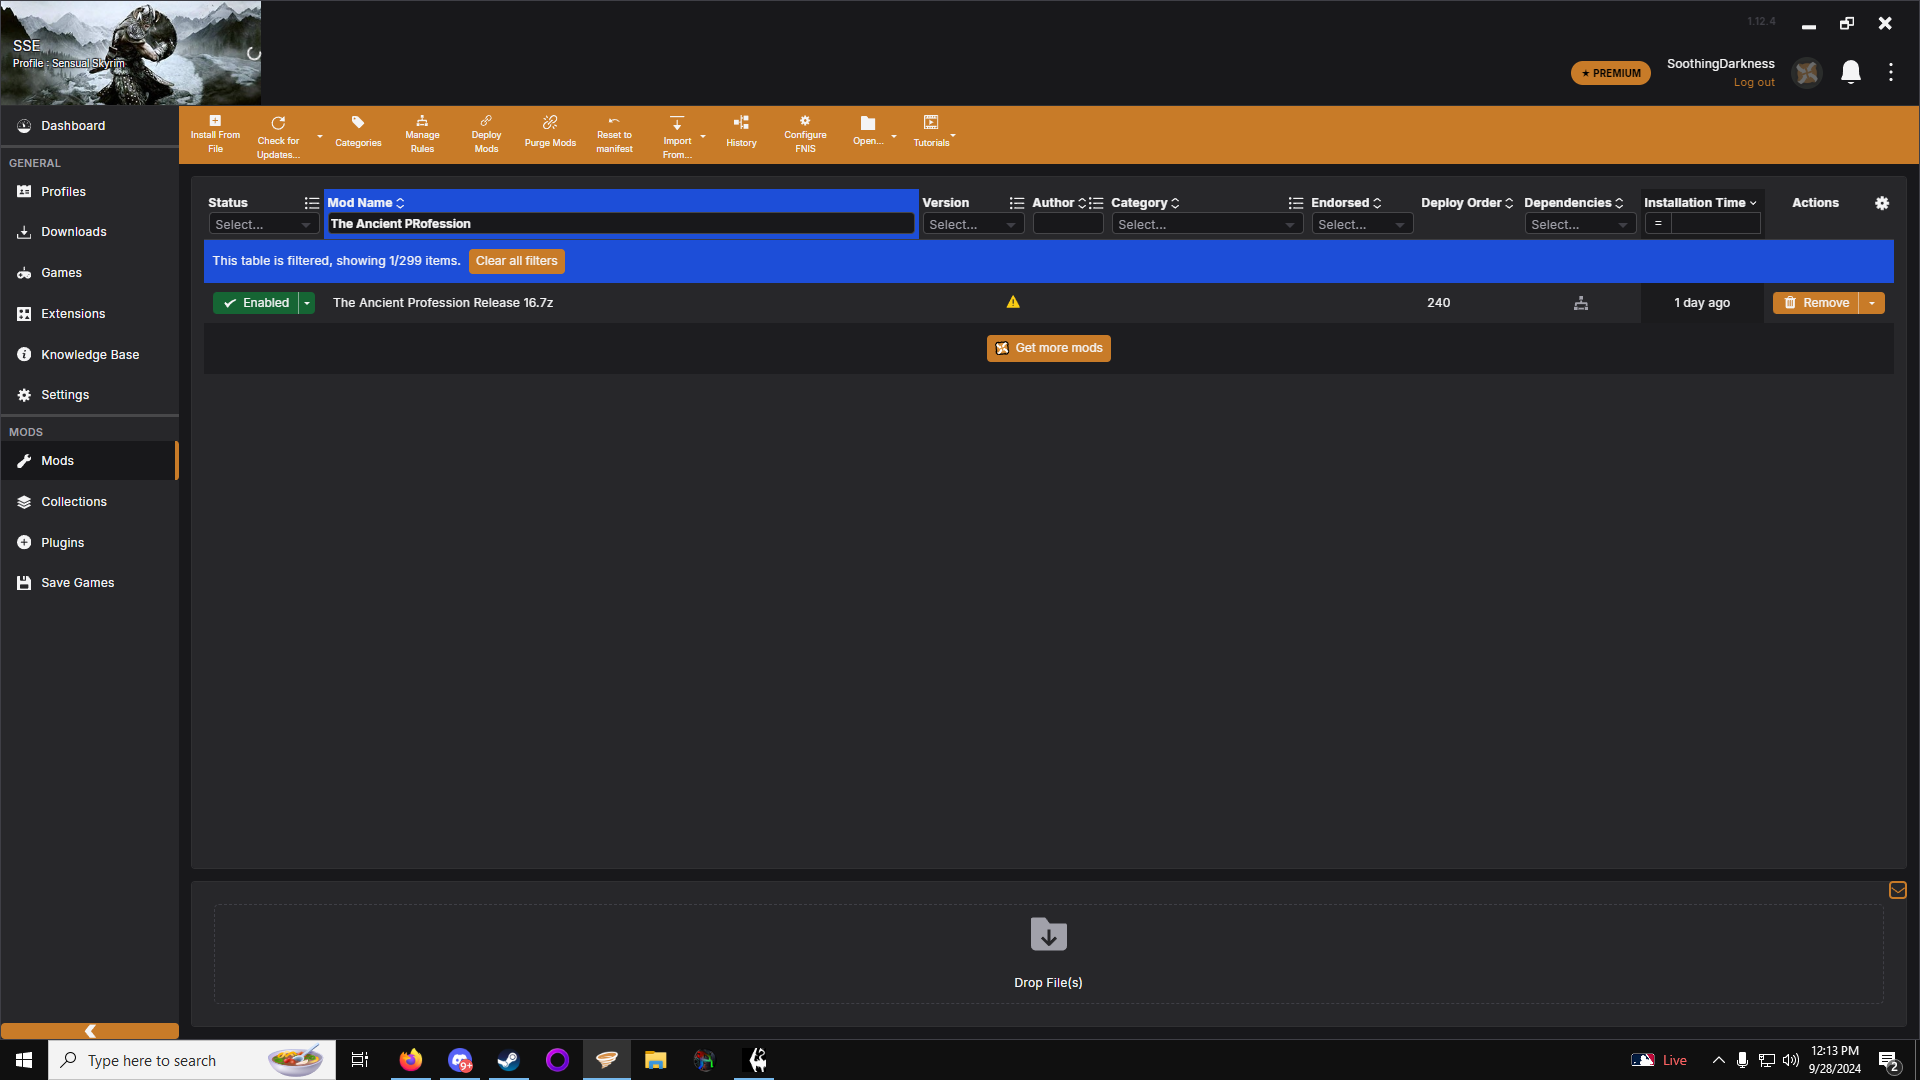The image size is (1920, 1080).
Task: Click the warning icon on The Ancient Profession row
Action: (1013, 302)
